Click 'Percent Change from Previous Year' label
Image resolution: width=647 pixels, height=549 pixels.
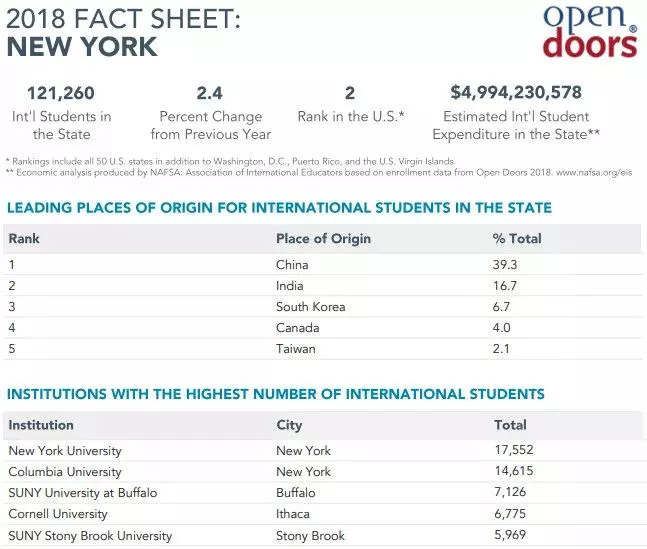(x=211, y=125)
